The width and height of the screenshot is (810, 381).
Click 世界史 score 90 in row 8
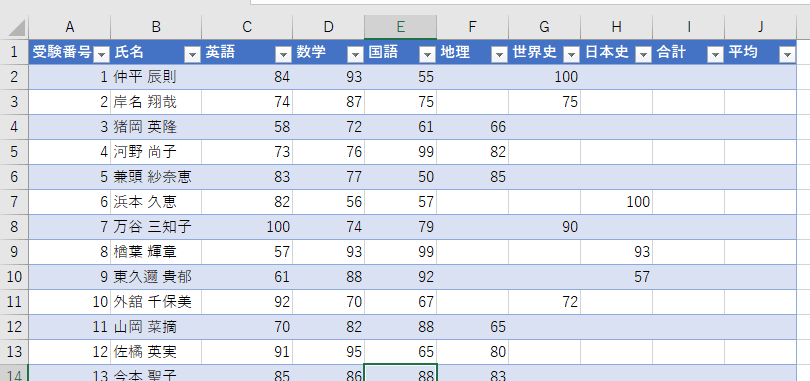(544, 227)
